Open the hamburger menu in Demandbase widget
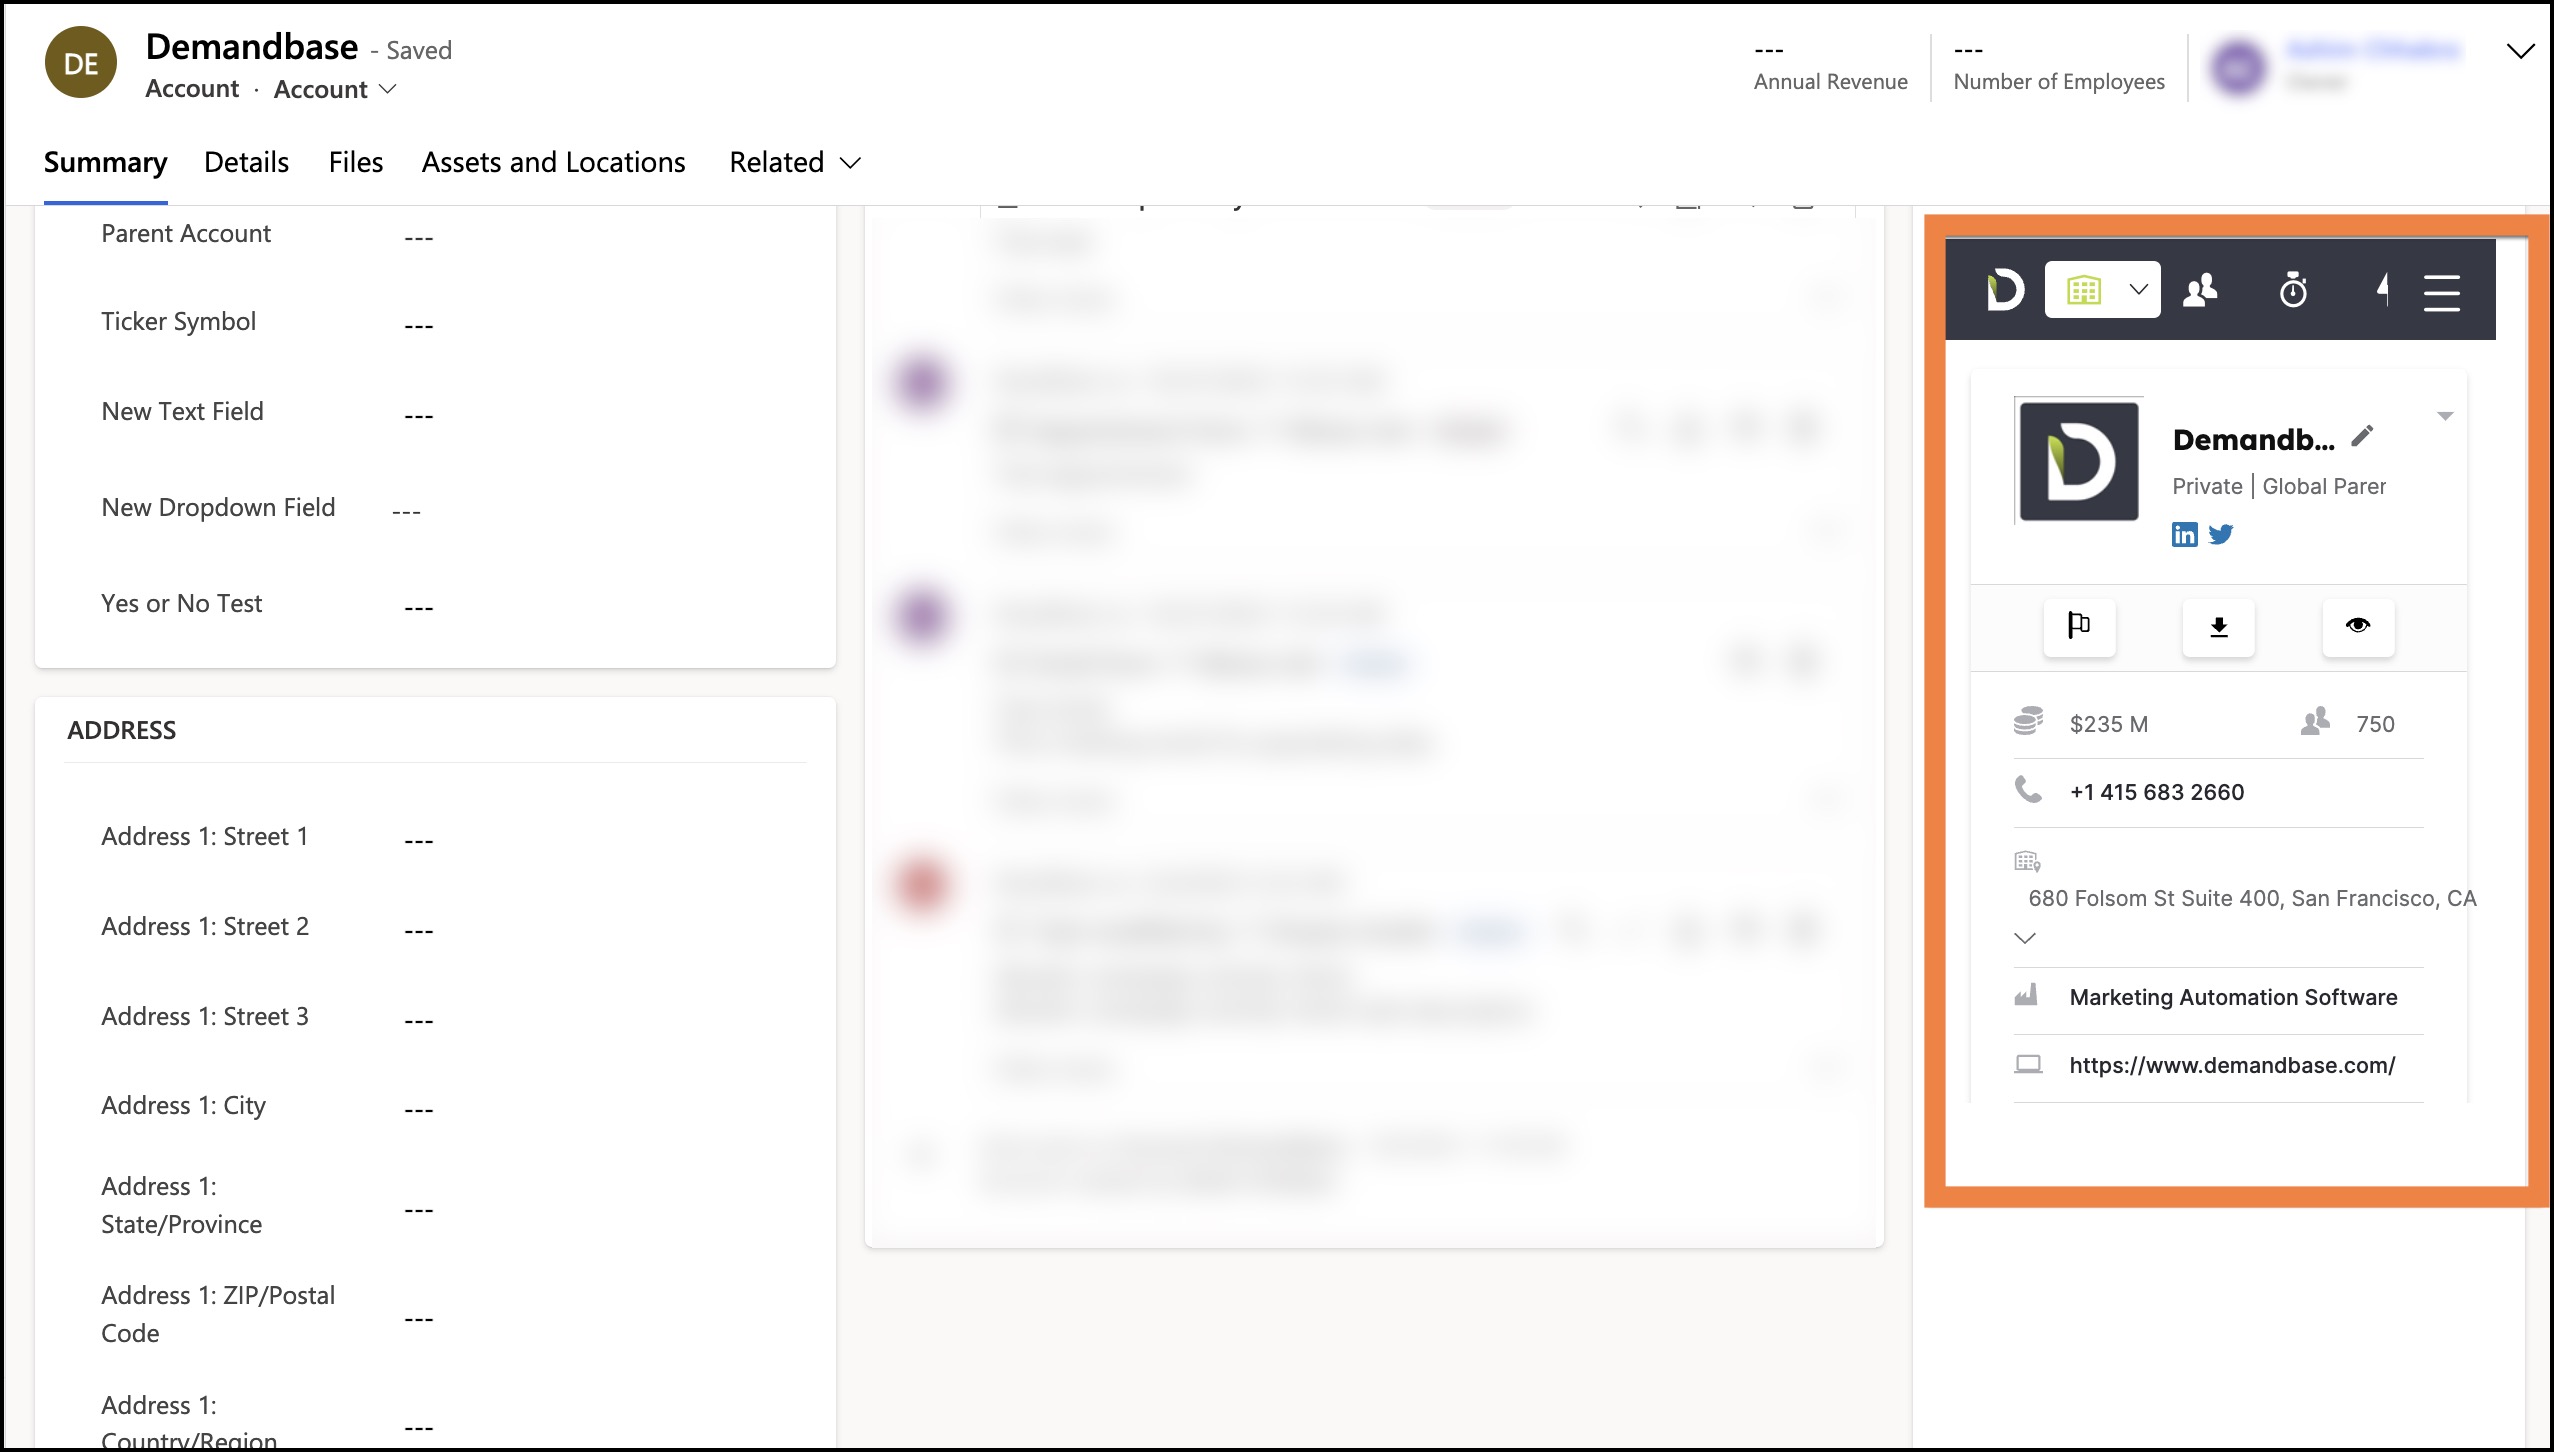Screen dimensions: 2554x1452 pos(2442,292)
